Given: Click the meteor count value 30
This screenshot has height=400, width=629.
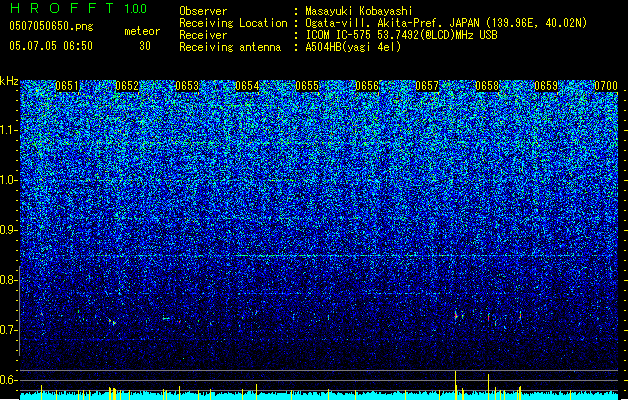Looking at the screenshot, I should (145, 46).
